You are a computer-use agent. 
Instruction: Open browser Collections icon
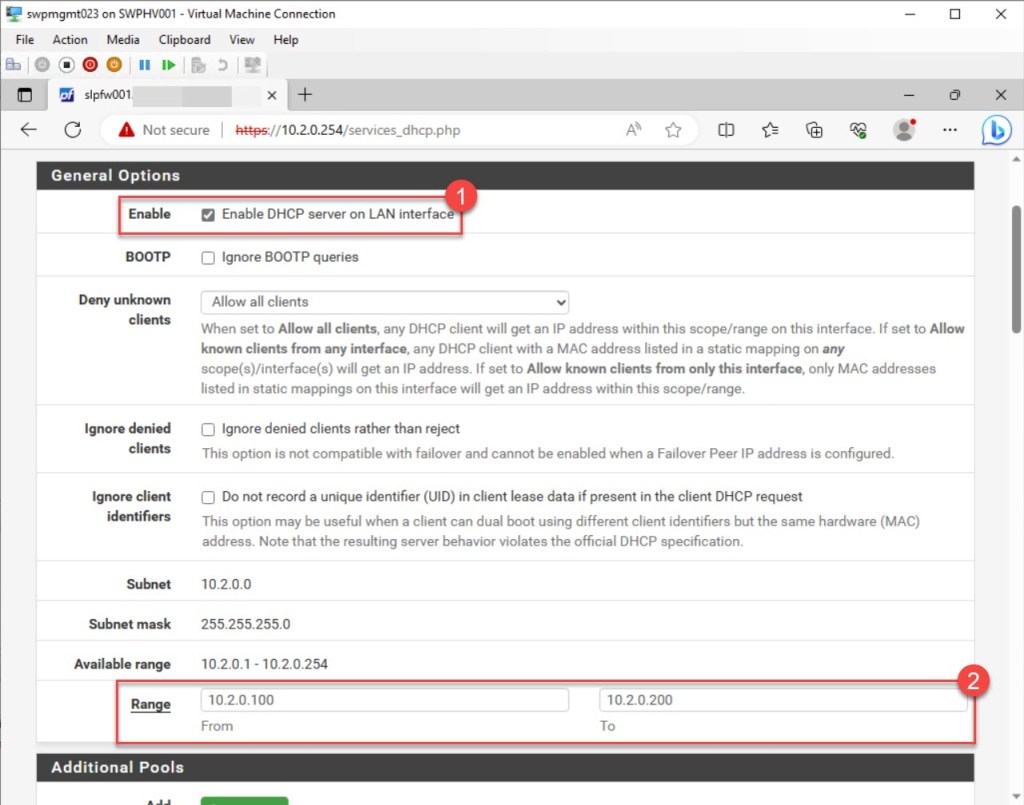[x=815, y=130]
